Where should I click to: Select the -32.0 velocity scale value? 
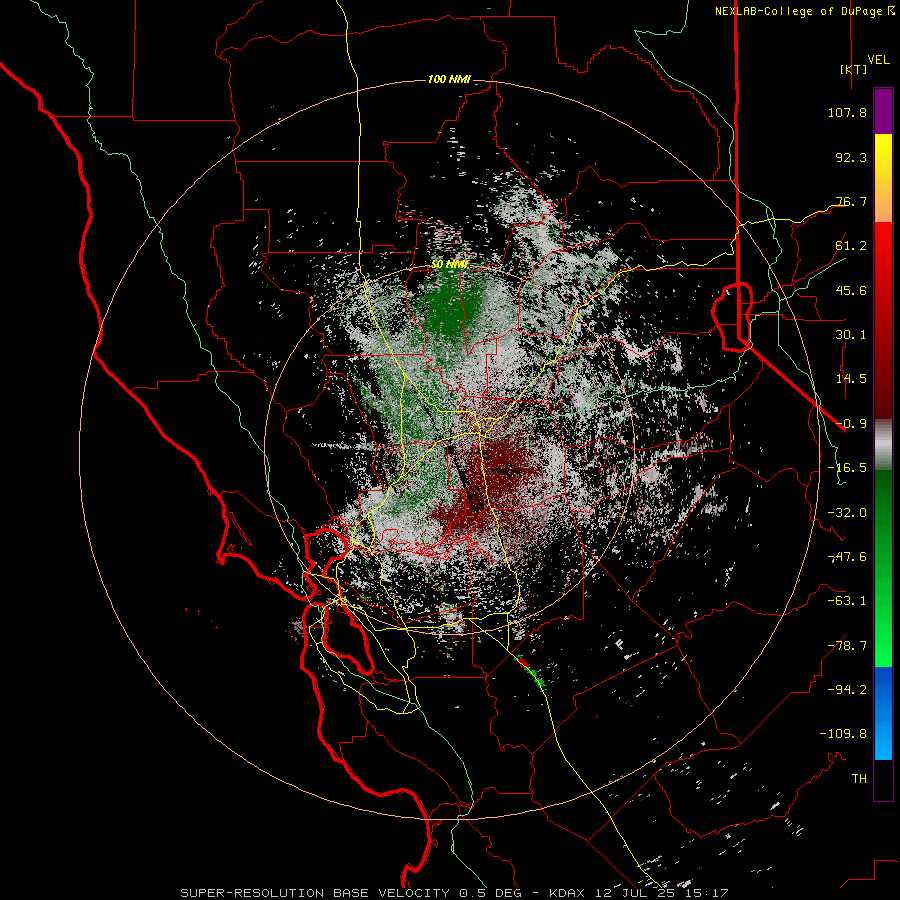(847, 513)
